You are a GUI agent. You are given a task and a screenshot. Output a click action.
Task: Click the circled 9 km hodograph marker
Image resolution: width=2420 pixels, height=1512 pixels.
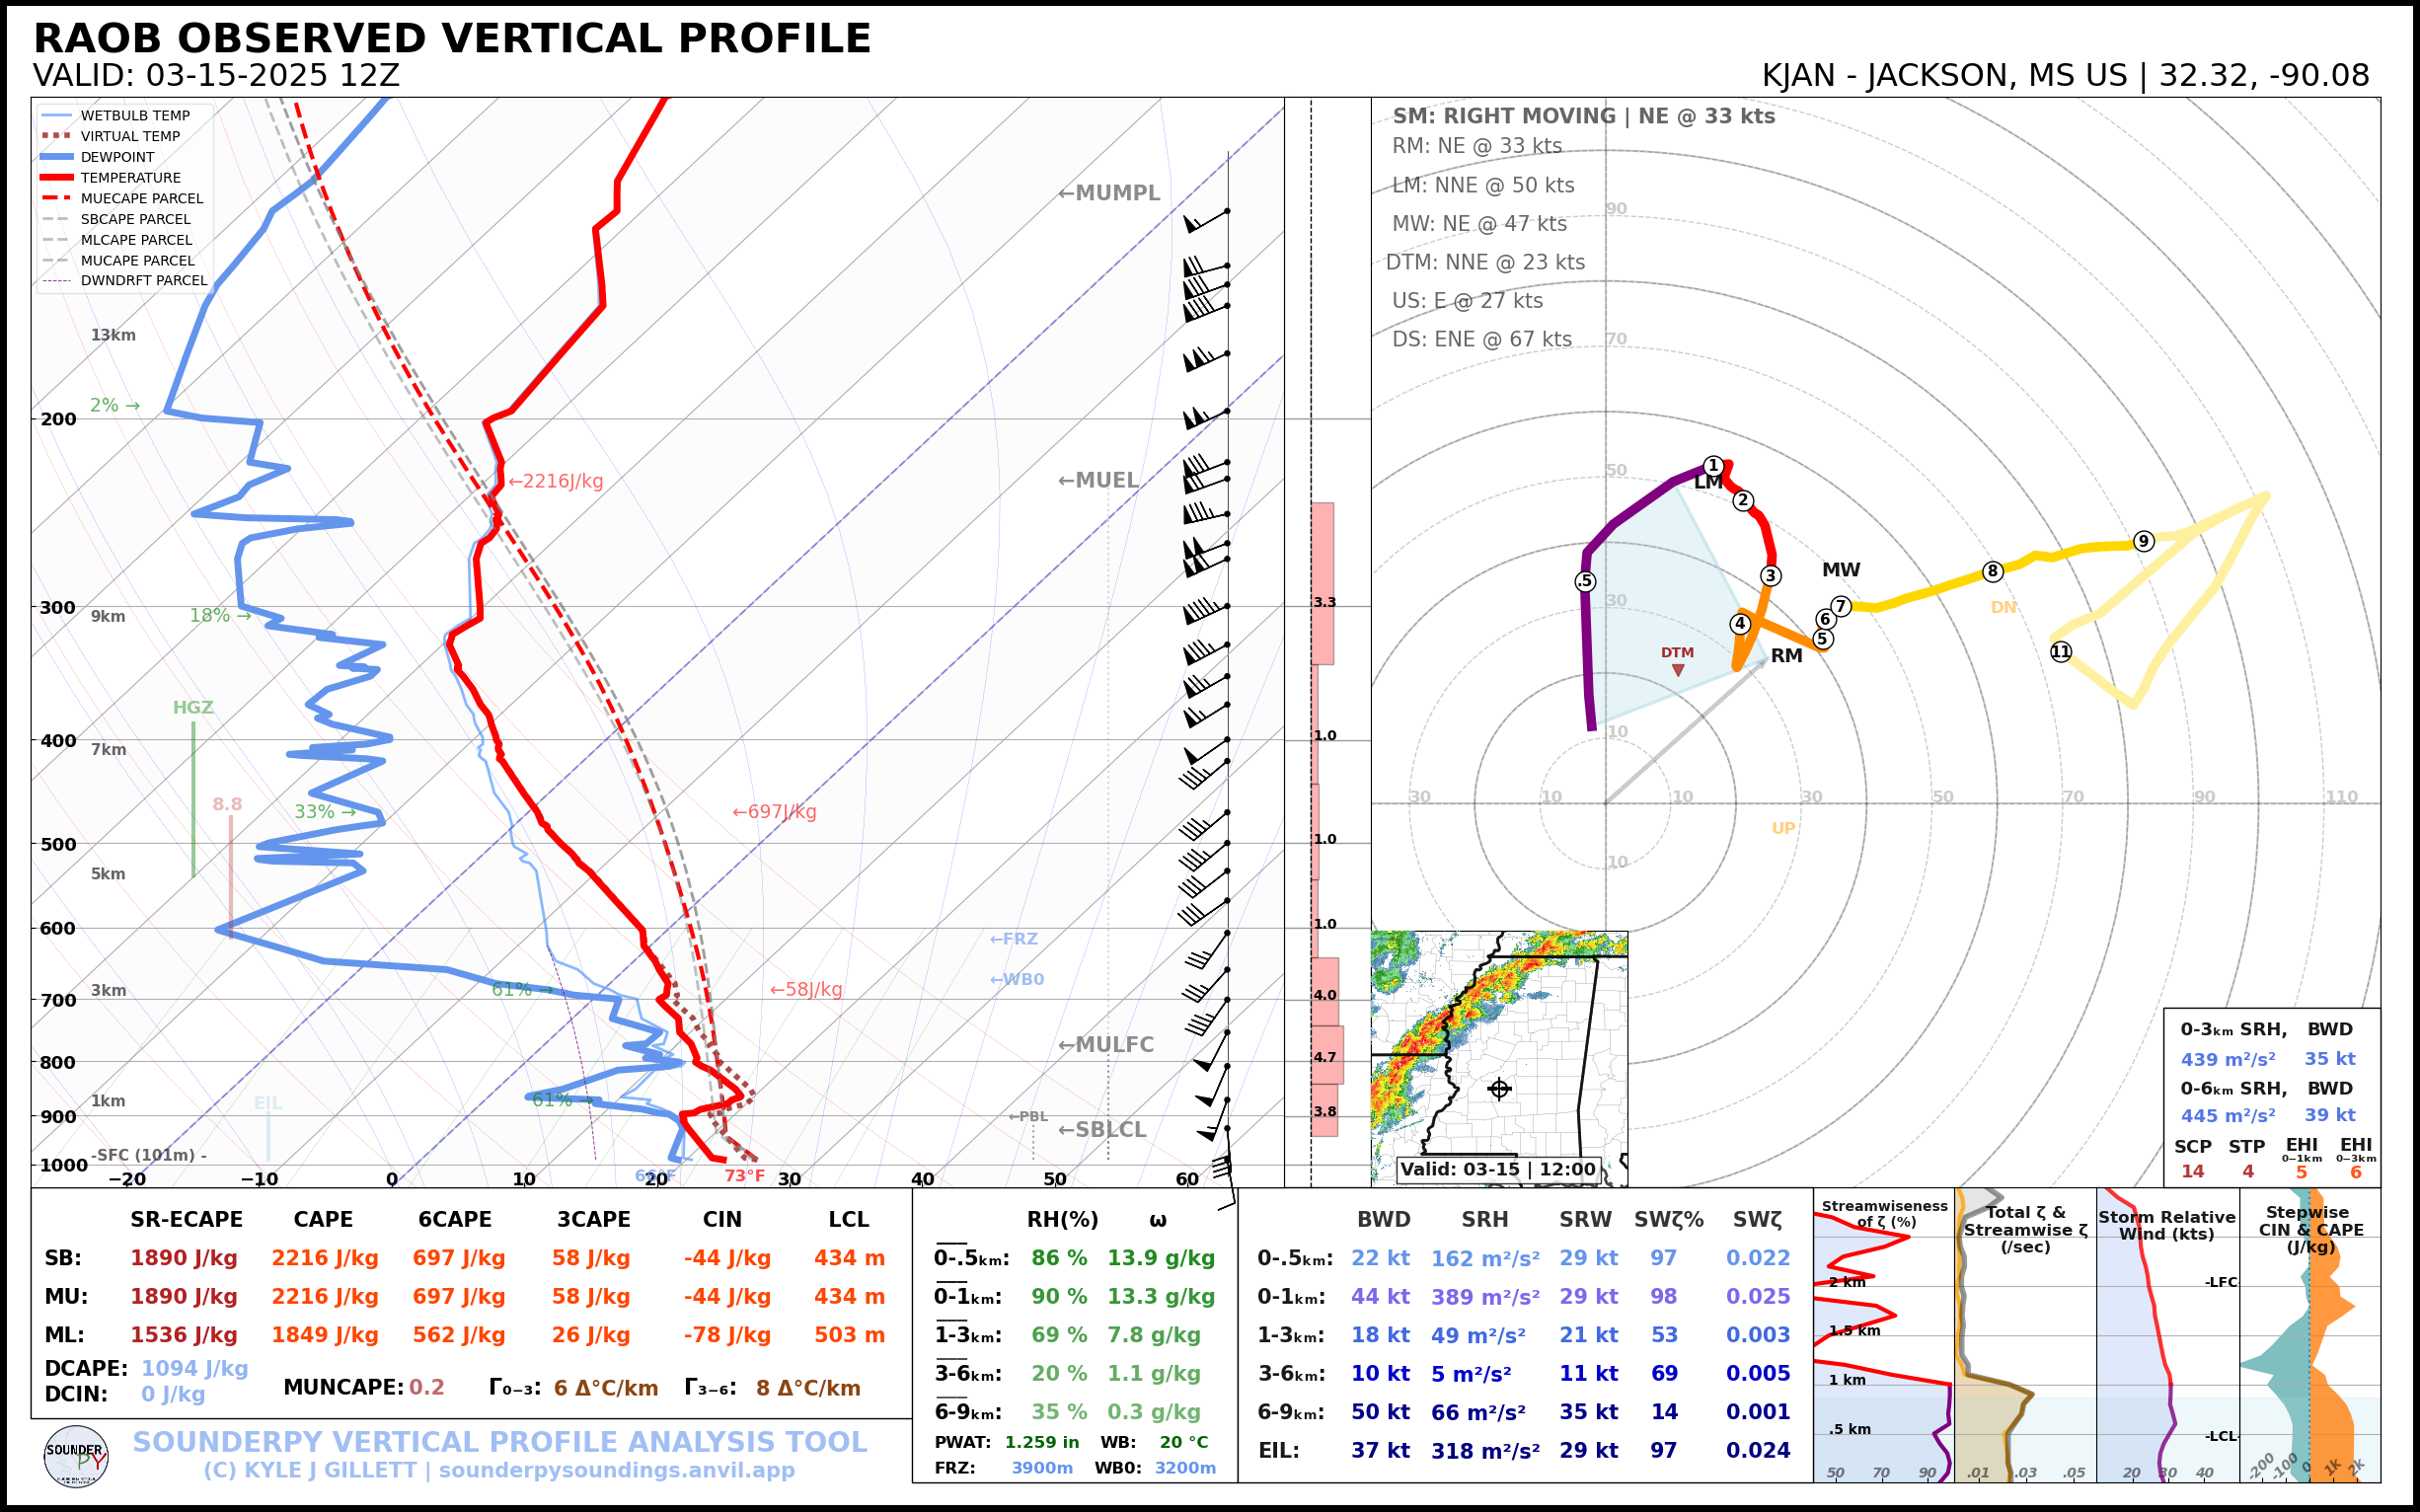click(2143, 541)
